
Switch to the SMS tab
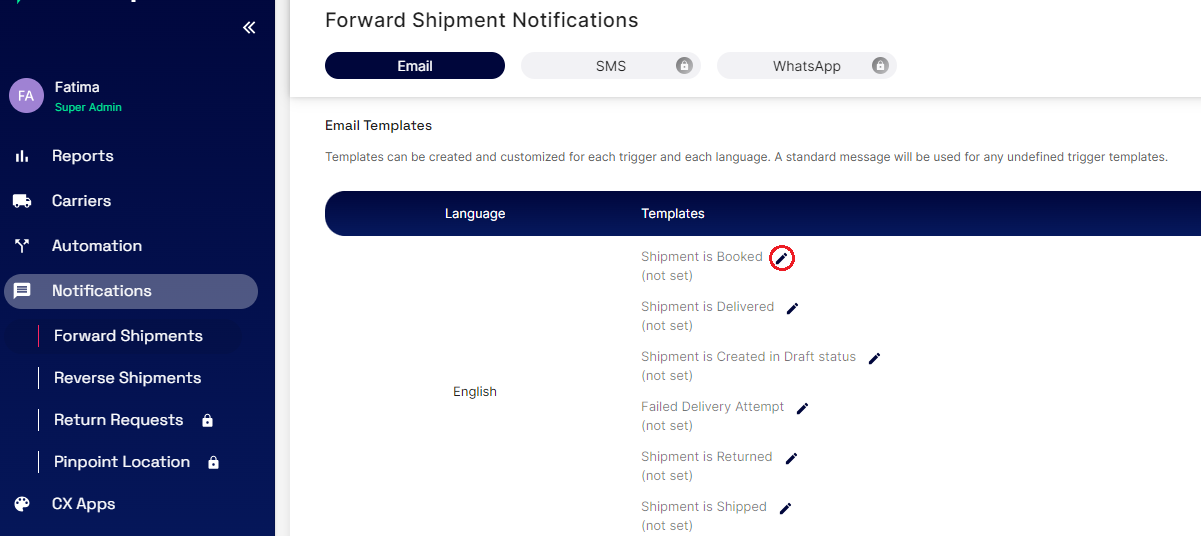click(x=610, y=66)
